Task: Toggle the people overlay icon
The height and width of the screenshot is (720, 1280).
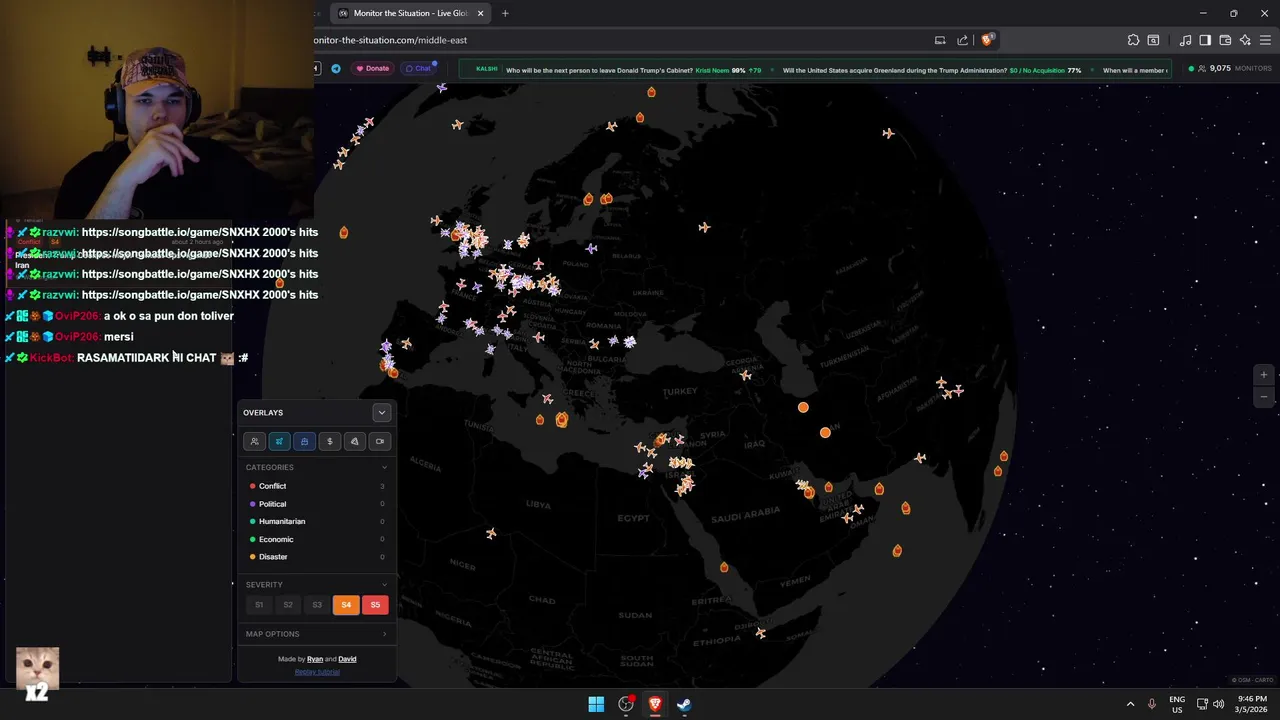Action: point(254,441)
